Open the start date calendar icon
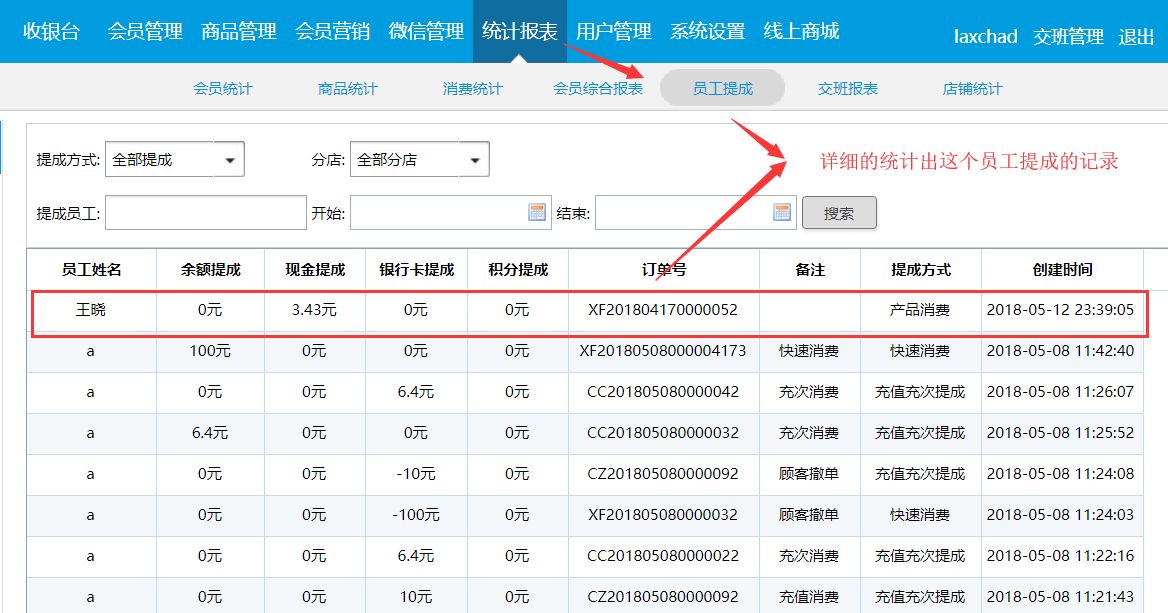The width and height of the screenshot is (1168, 613). (x=537, y=212)
